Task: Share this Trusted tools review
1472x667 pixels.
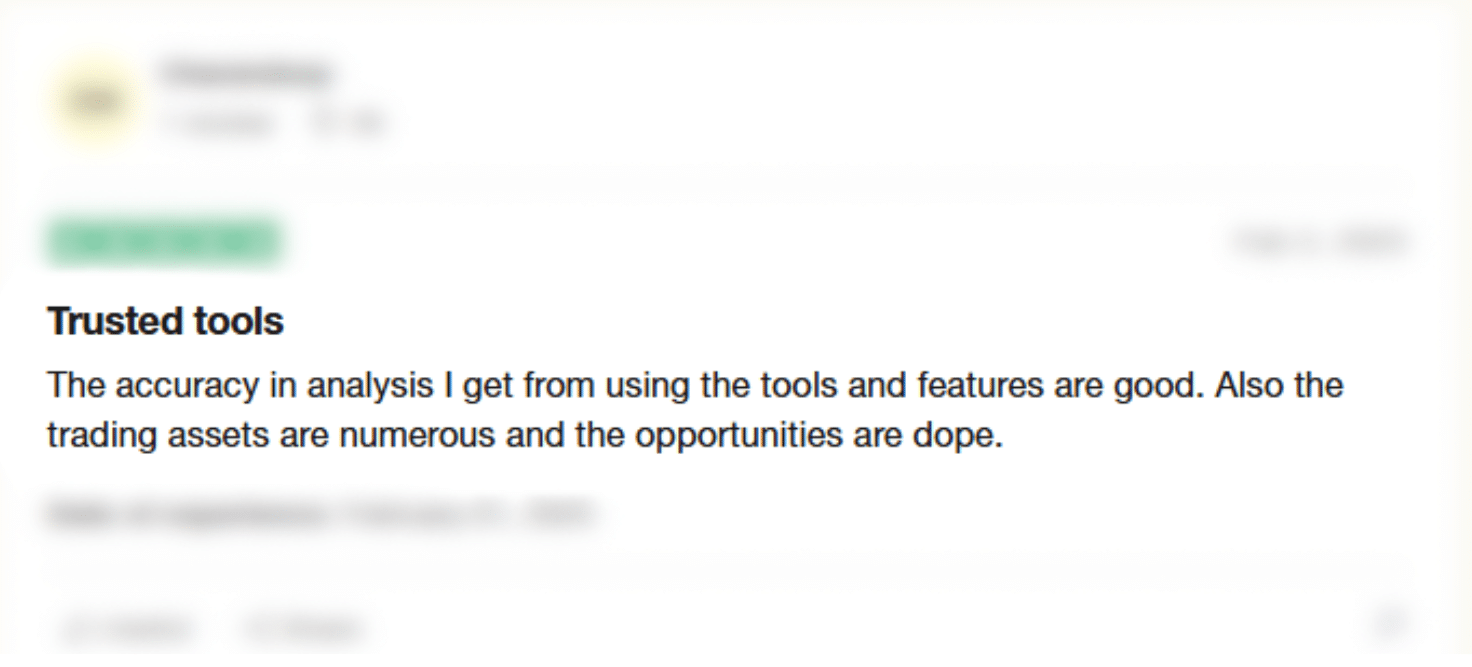Action: 300,628
